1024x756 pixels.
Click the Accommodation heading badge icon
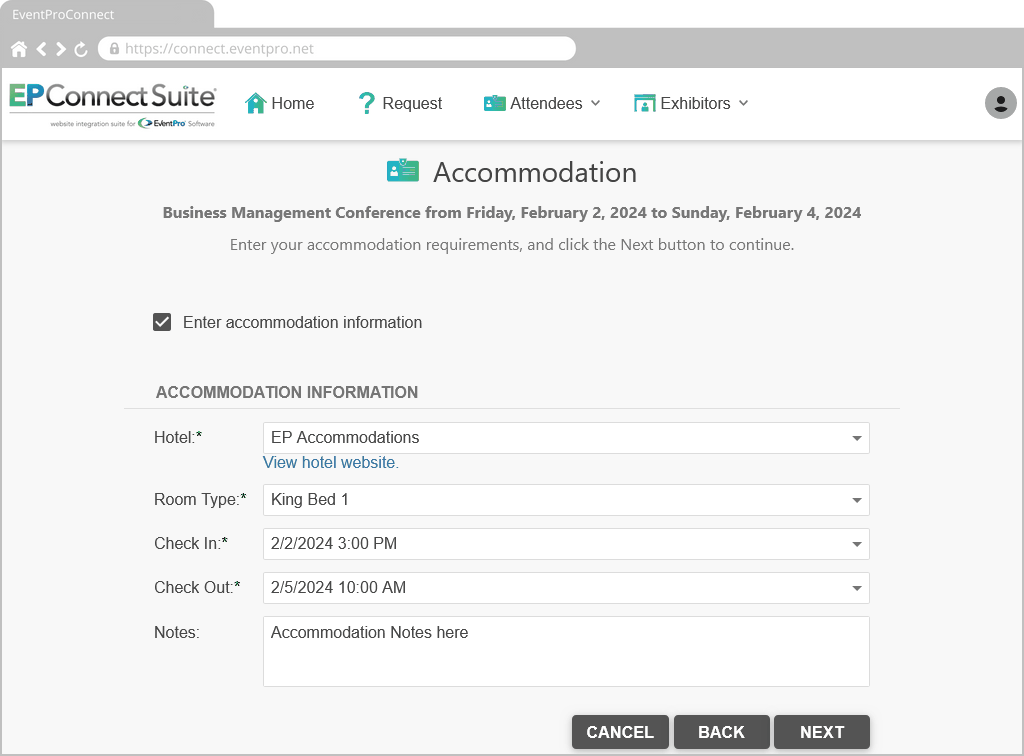coord(403,171)
